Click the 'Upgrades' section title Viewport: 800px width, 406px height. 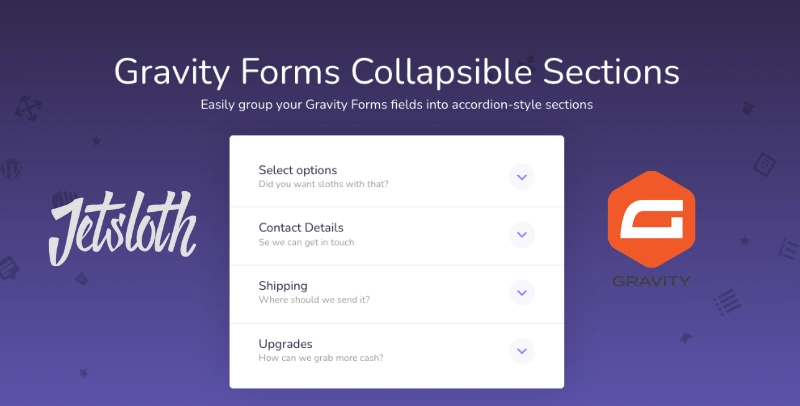click(x=286, y=344)
